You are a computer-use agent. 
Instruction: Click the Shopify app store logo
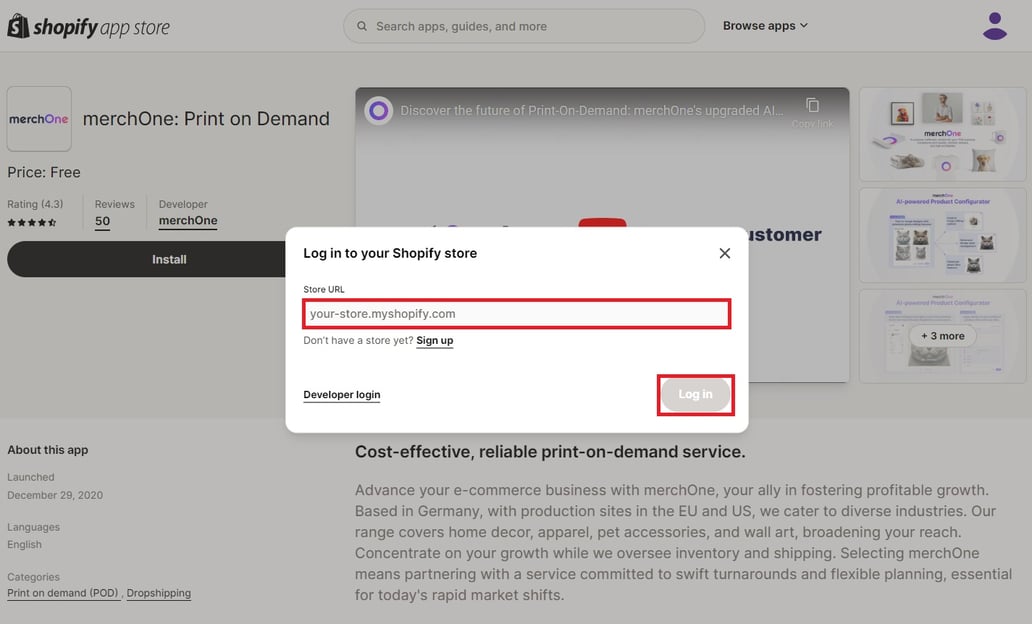point(88,25)
